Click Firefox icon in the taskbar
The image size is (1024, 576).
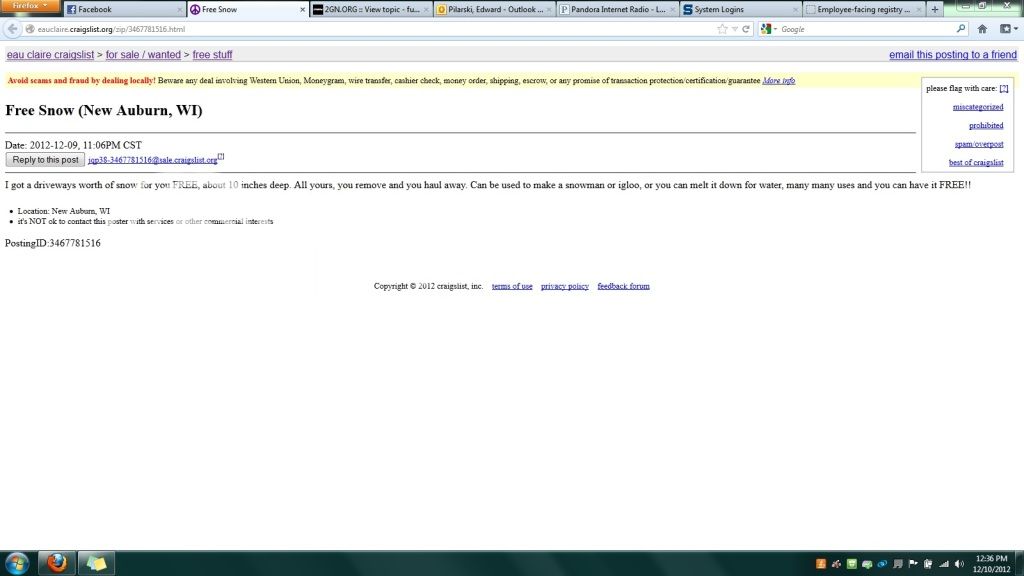(56, 563)
